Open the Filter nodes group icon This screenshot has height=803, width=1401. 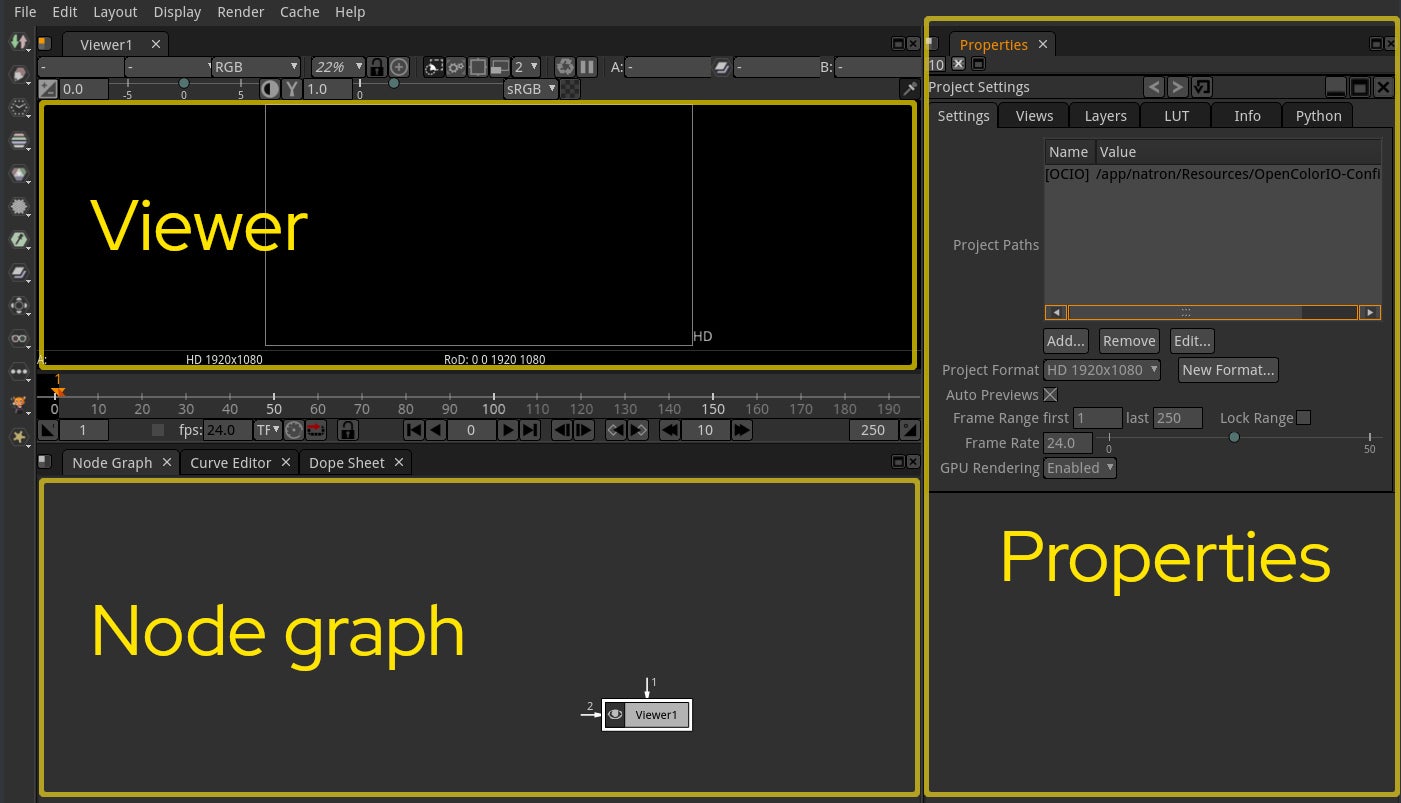coord(20,207)
